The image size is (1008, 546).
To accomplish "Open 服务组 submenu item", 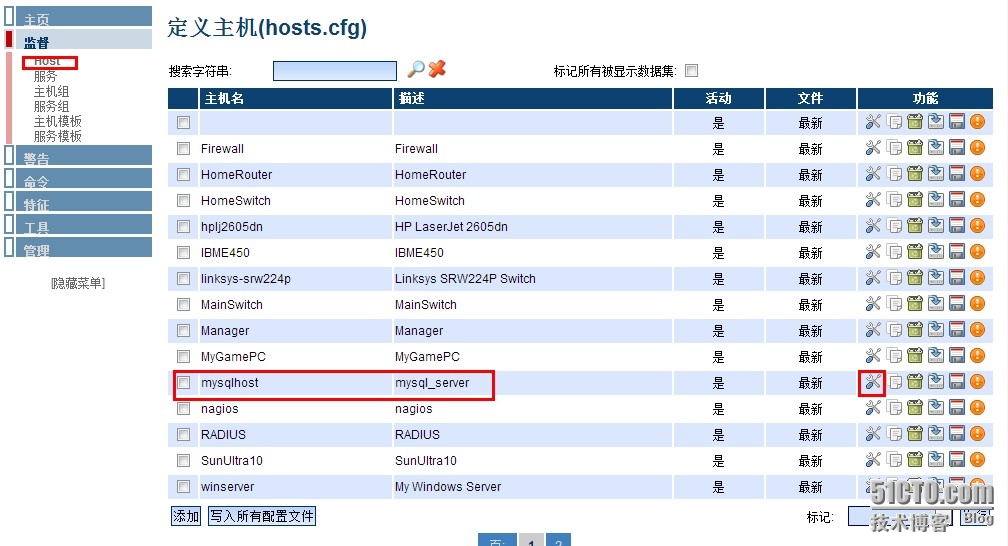I will (x=51, y=106).
